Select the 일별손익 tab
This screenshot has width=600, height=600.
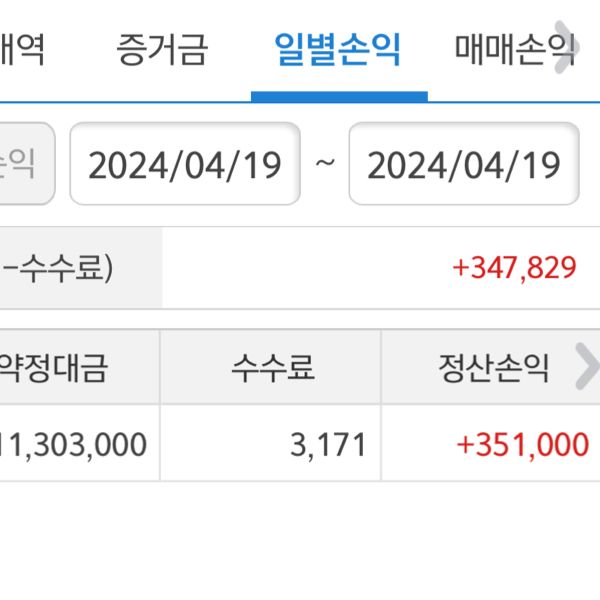pos(338,50)
